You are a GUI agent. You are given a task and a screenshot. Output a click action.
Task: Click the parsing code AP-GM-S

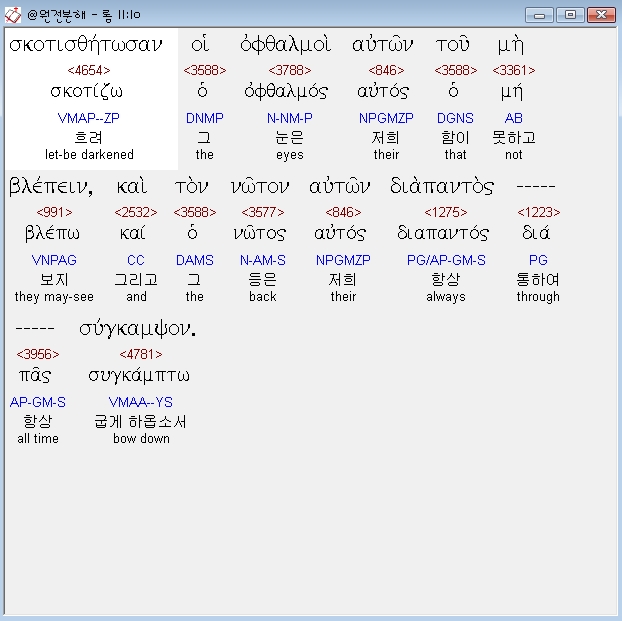point(38,402)
